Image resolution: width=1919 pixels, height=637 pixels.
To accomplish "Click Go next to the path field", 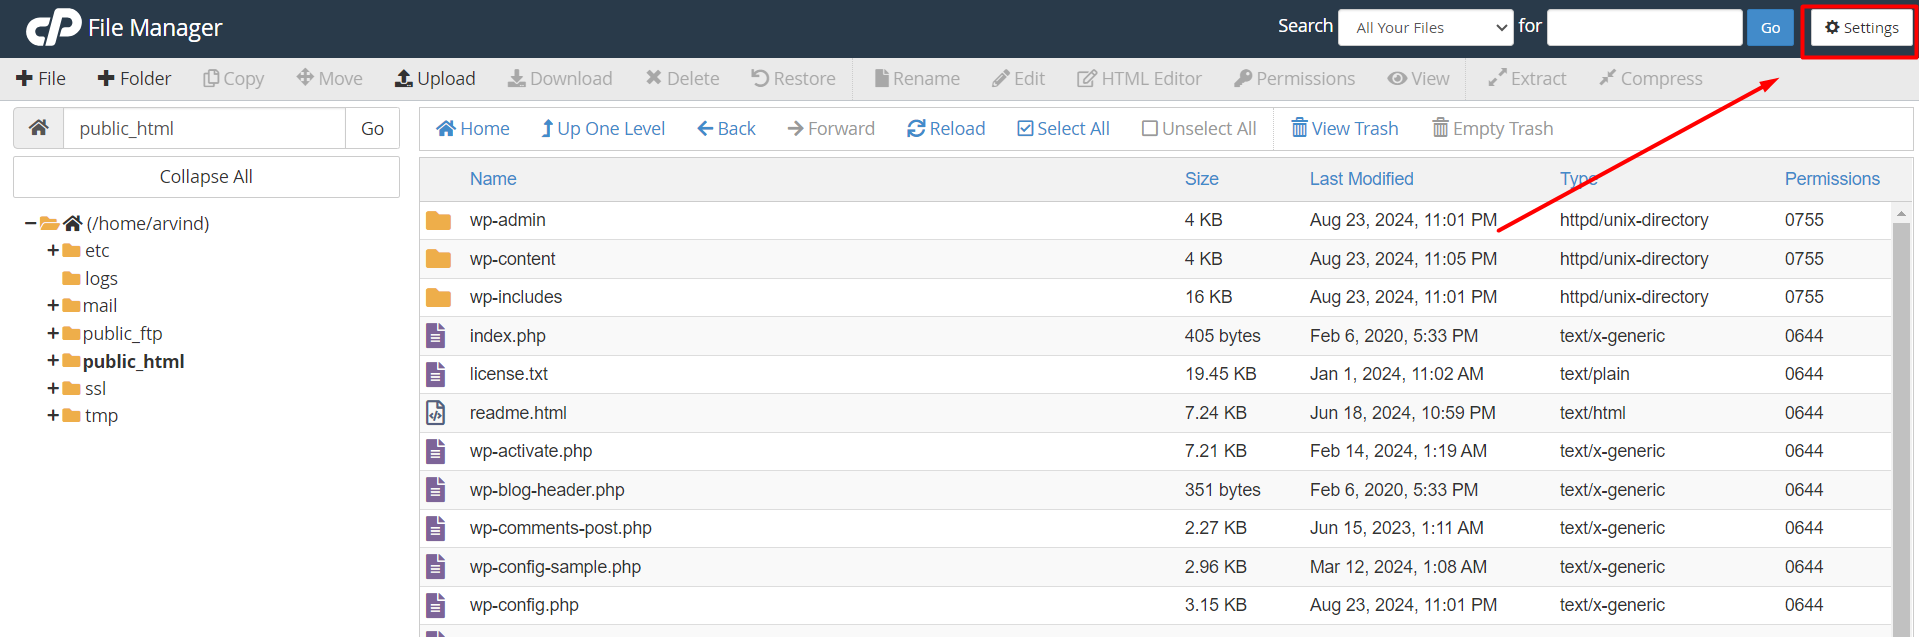I will [x=372, y=128].
